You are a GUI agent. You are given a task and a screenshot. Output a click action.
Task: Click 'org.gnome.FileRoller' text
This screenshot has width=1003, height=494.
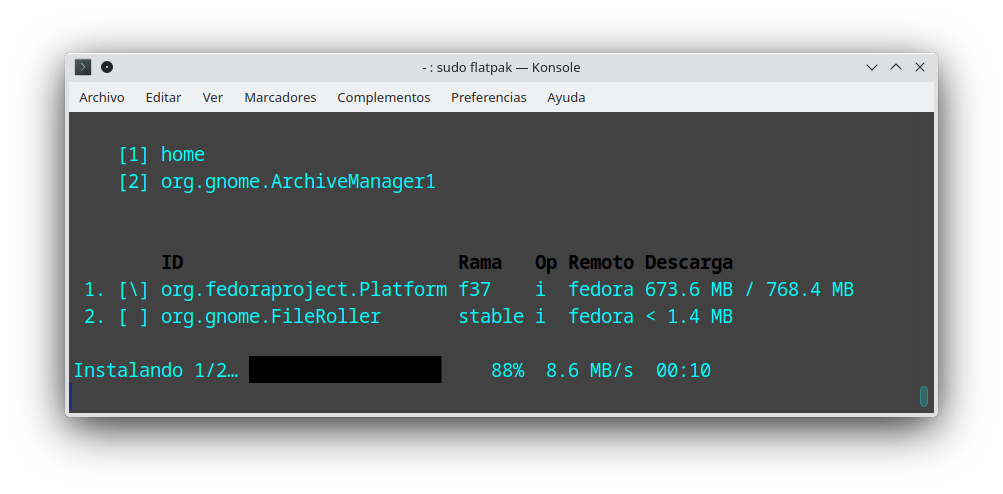click(271, 317)
